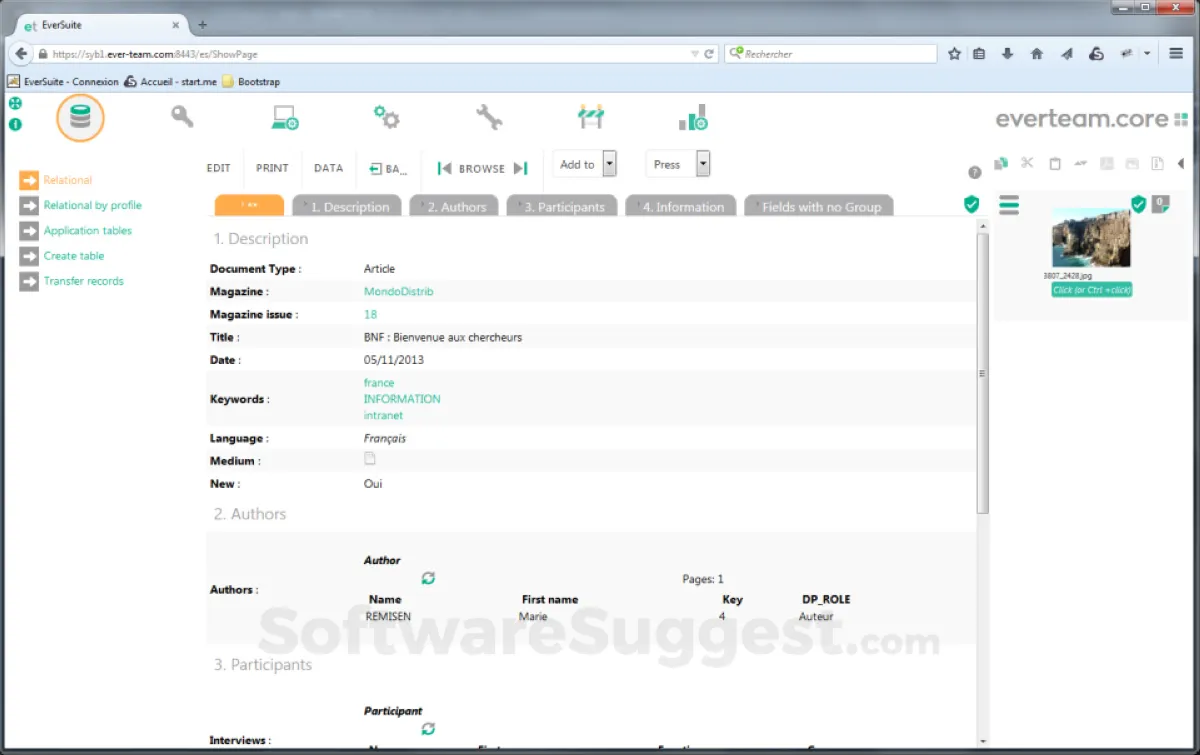Click the scissors cut icon
The width and height of the screenshot is (1200, 755).
tap(1027, 163)
